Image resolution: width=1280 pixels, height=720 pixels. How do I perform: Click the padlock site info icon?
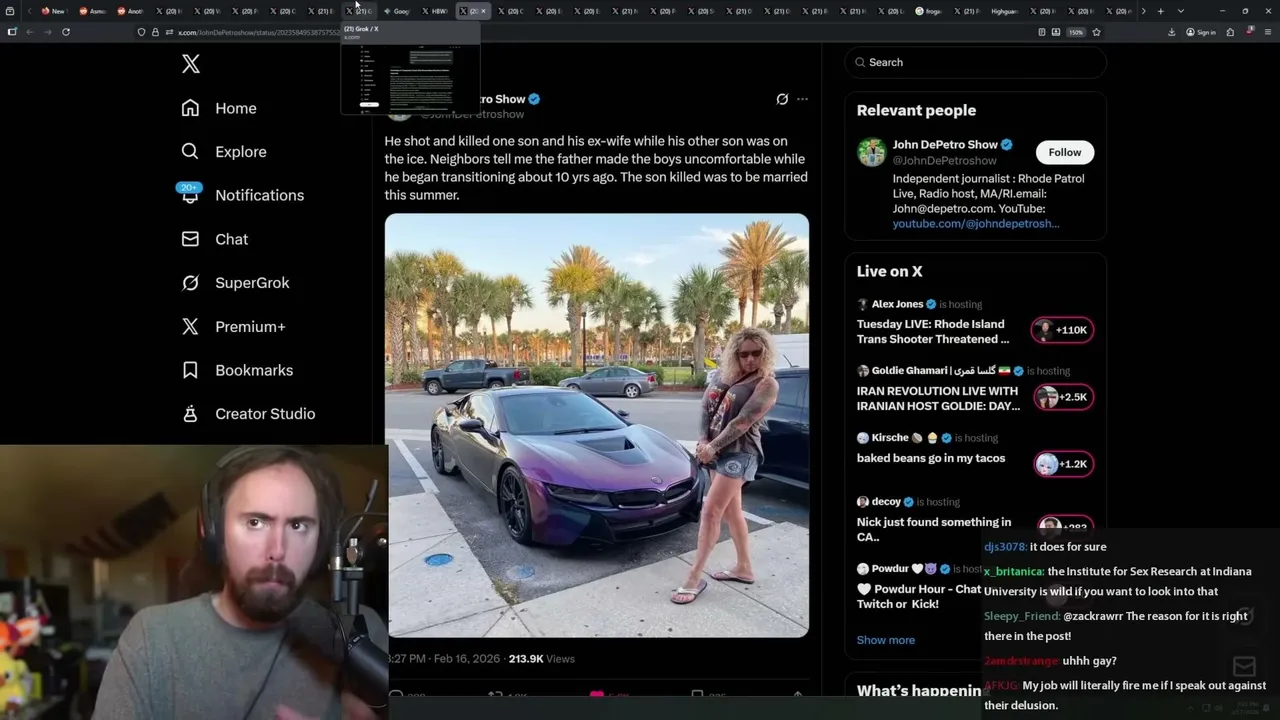(155, 32)
